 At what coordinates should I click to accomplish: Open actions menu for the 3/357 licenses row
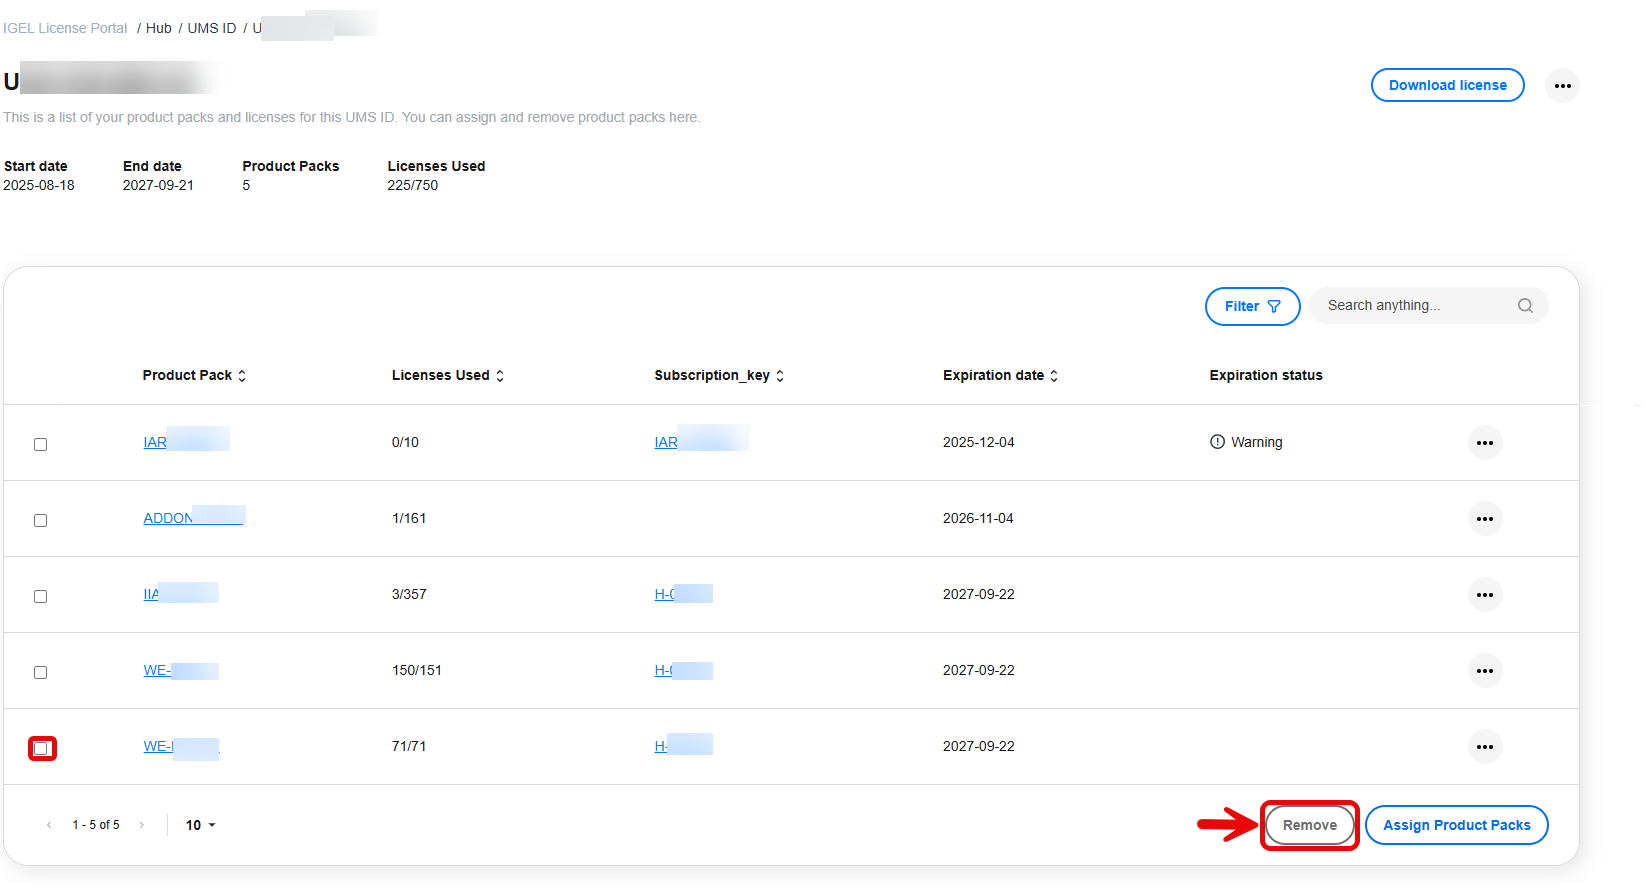click(x=1484, y=595)
